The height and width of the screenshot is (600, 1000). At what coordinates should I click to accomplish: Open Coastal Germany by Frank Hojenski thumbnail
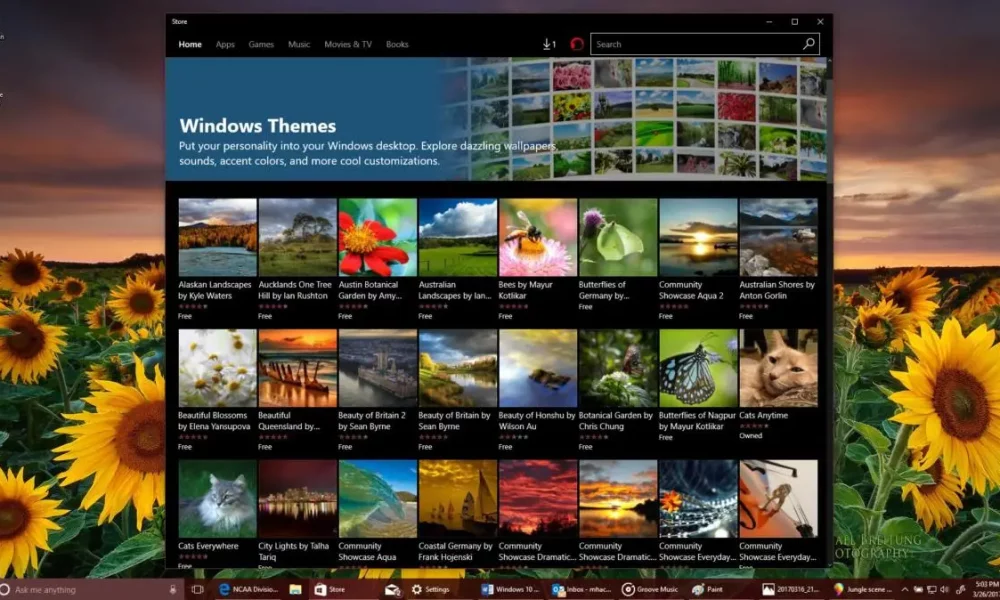(x=458, y=499)
